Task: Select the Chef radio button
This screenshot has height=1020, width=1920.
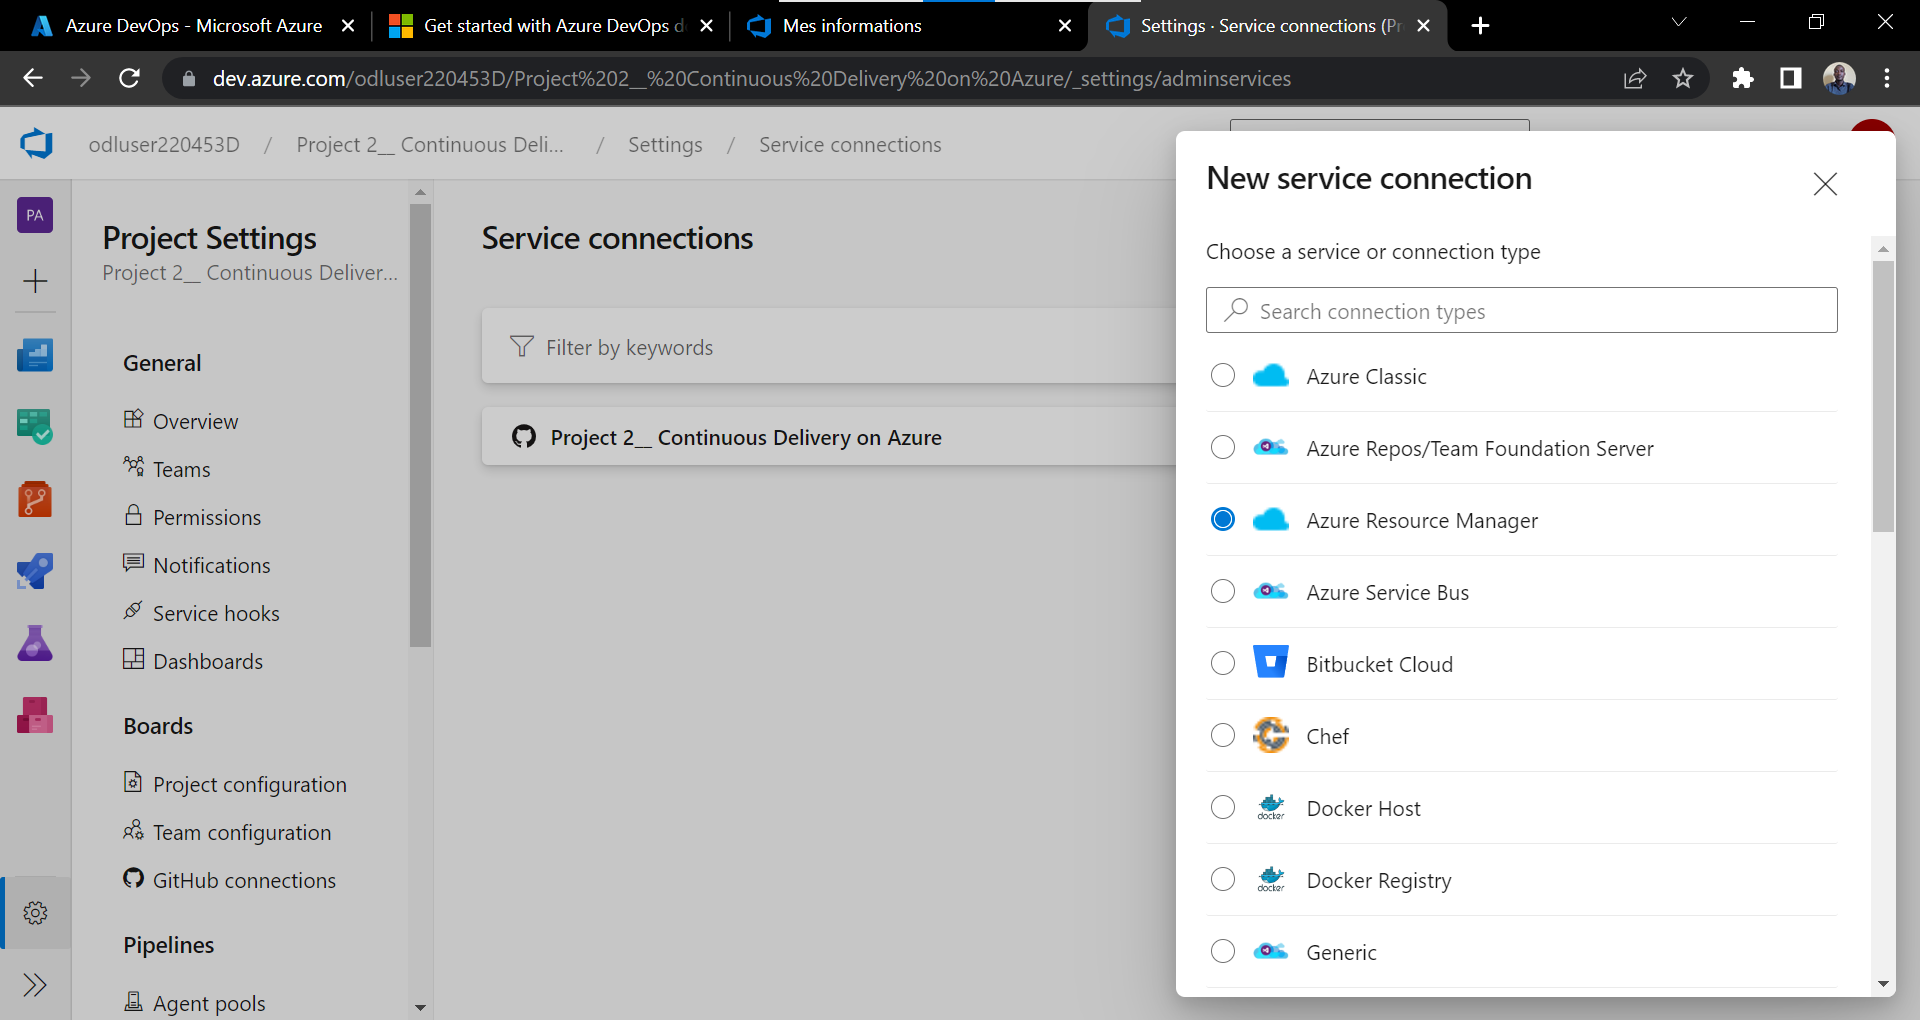Action: [1222, 735]
